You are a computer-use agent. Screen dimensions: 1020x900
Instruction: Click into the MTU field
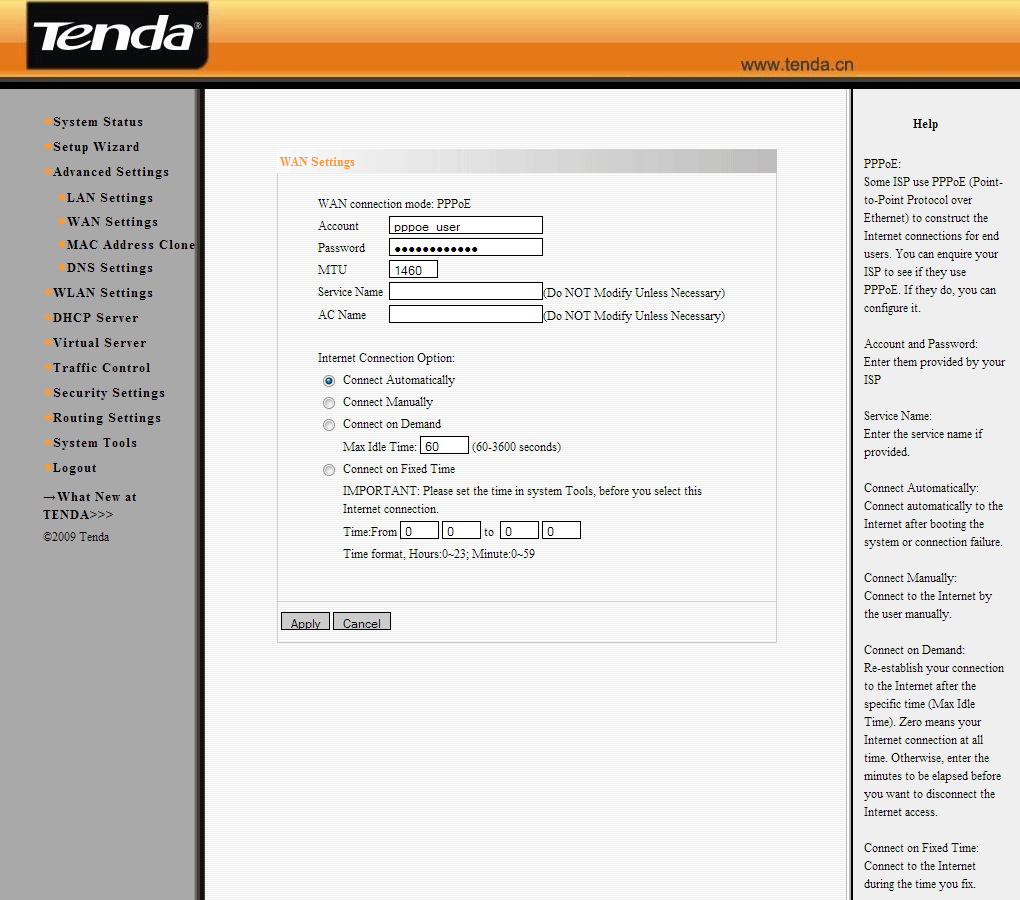tap(413, 270)
